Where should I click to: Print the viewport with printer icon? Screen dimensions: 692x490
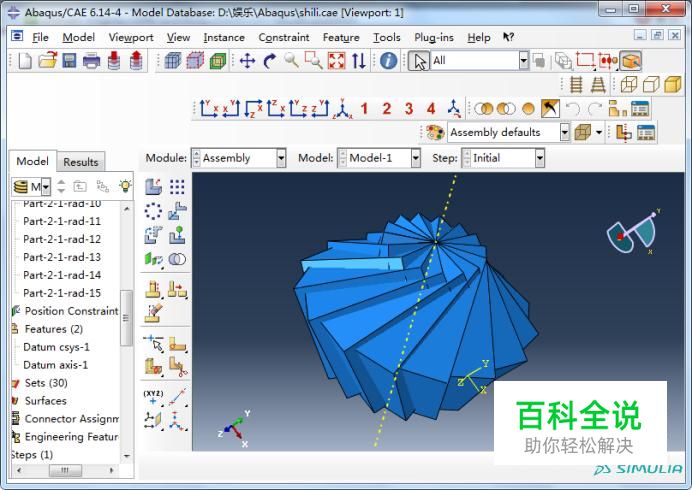click(x=91, y=60)
